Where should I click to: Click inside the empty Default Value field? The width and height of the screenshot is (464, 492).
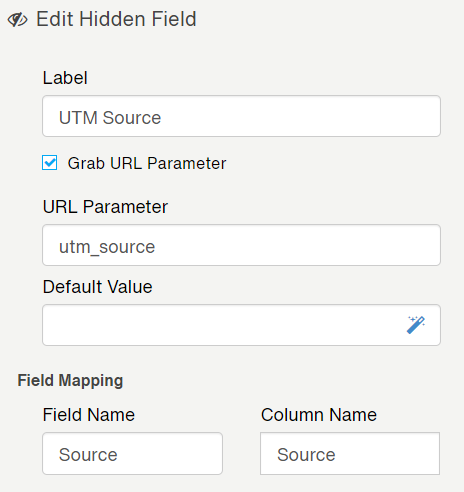click(x=241, y=325)
